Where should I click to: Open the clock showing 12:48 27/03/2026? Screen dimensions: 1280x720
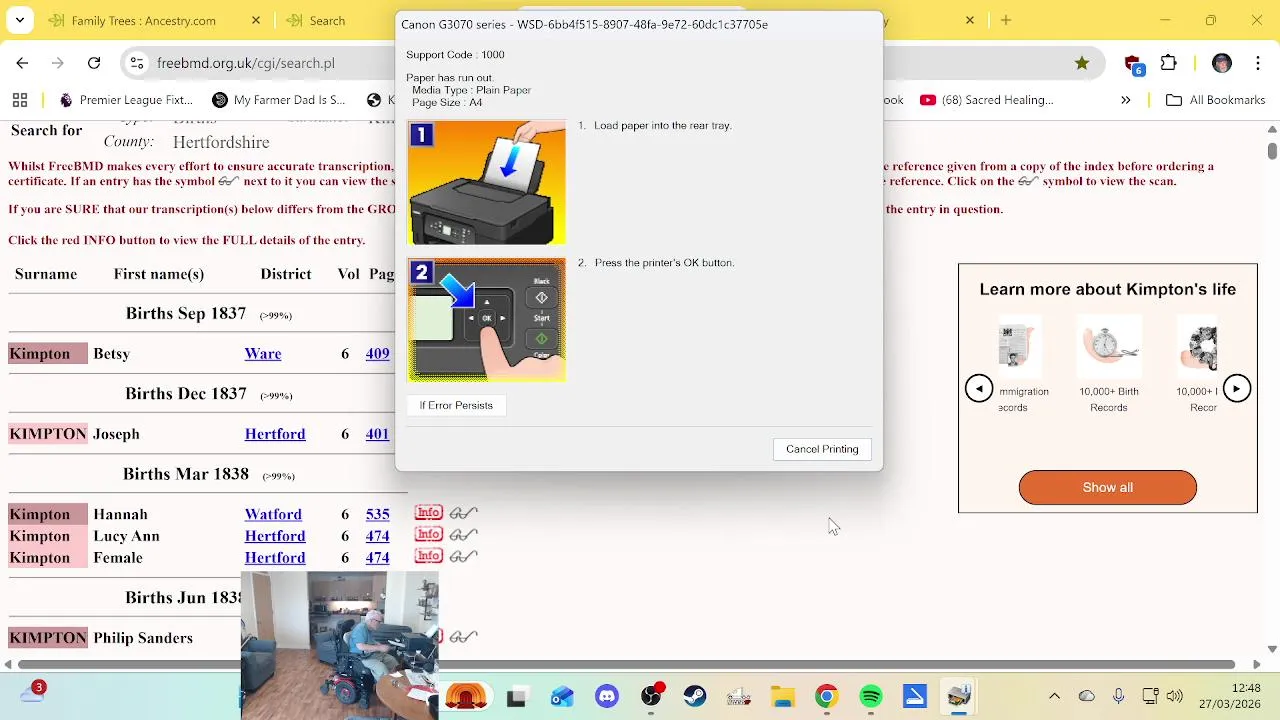click(x=1232, y=696)
